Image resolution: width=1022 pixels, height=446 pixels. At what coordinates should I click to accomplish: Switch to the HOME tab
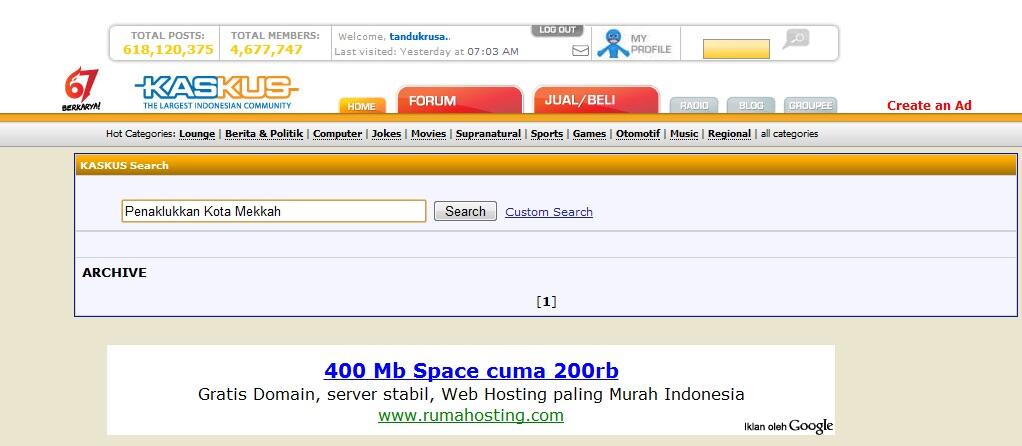(x=362, y=106)
